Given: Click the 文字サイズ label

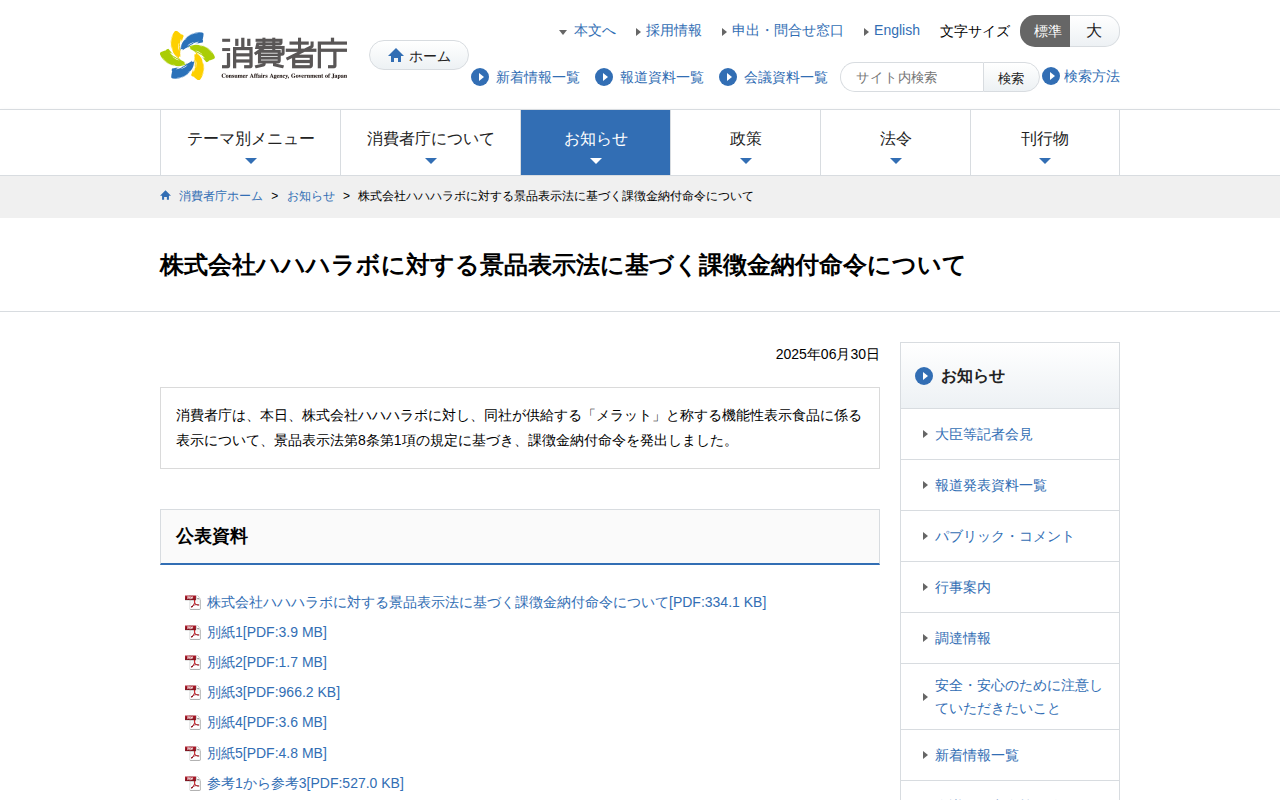Looking at the screenshot, I should coord(975,31).
